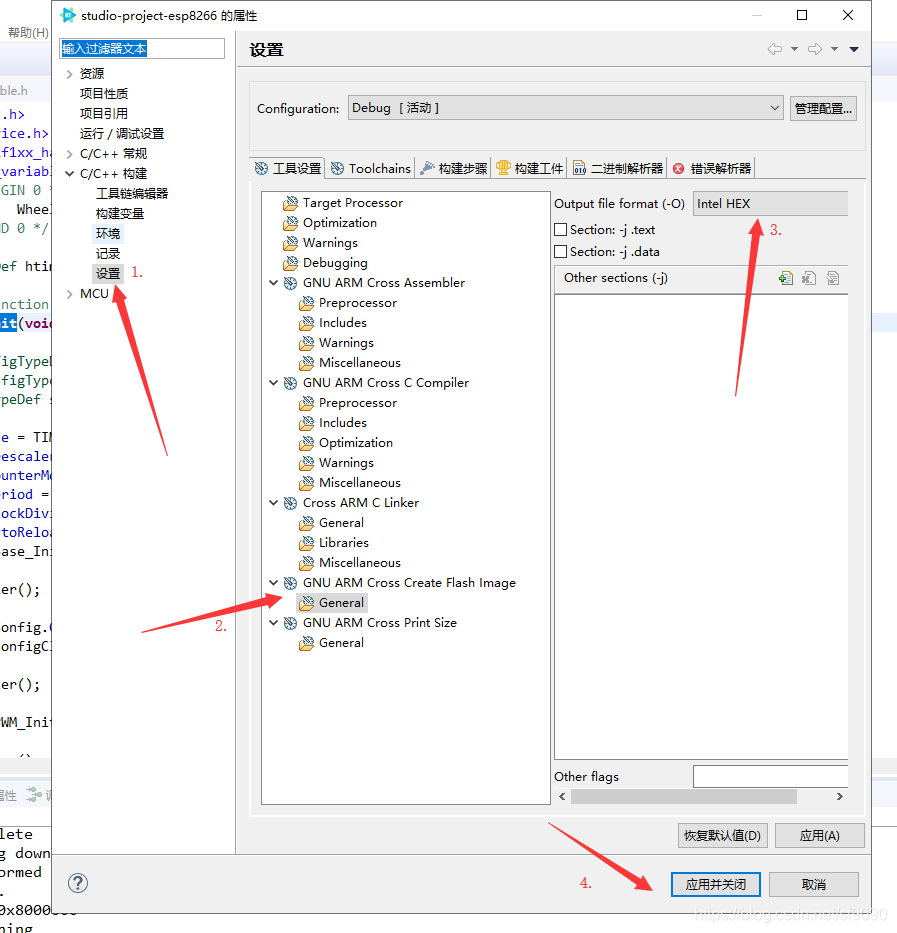
Task: Click the 取消 button
Action: point(814,884)
